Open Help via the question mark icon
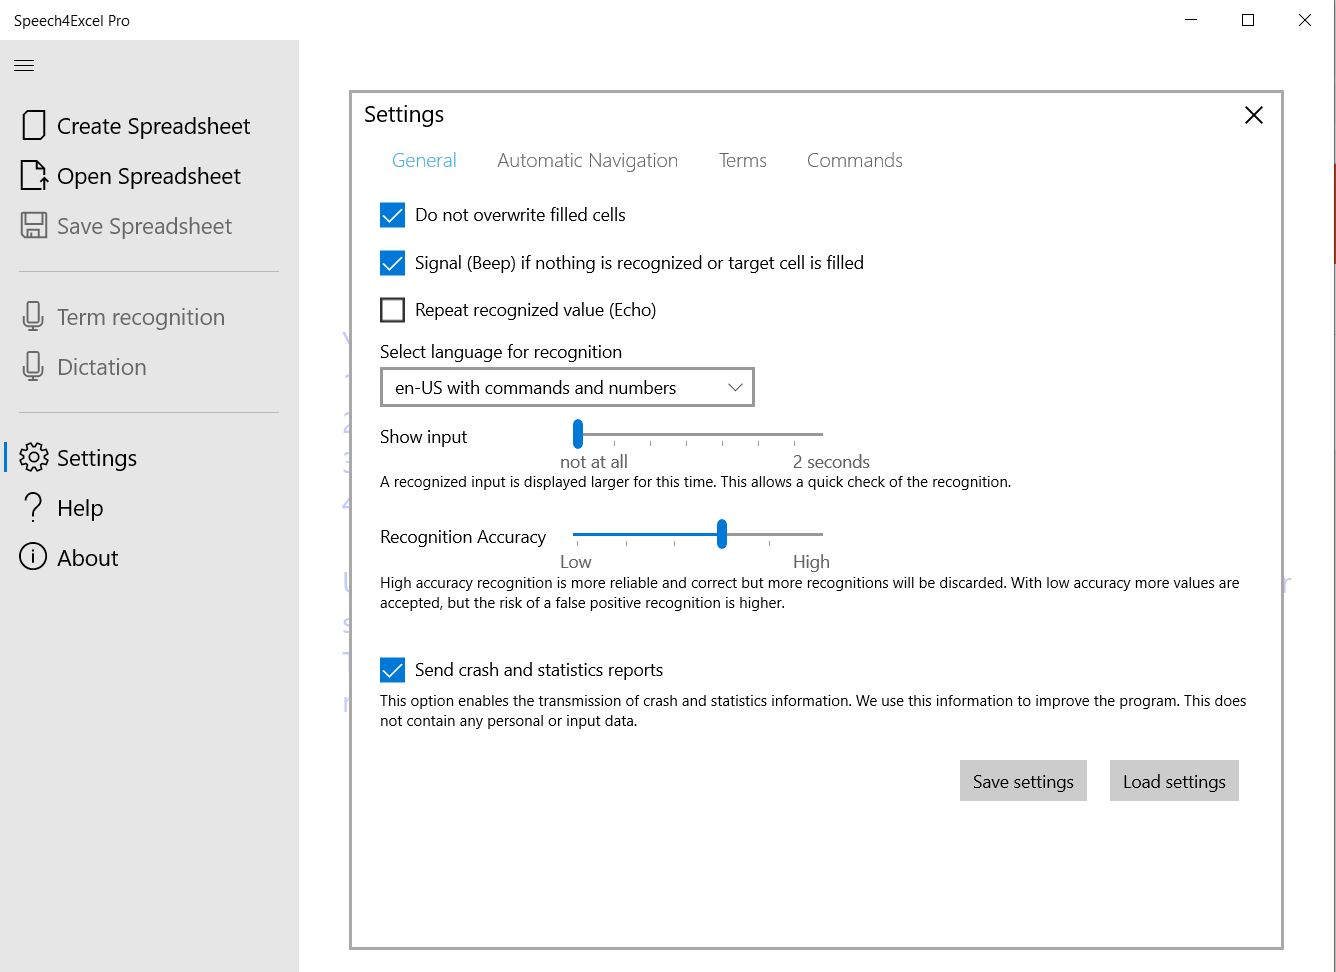Image resolution: width=1336 pixels, height=972 pixels. [x=33, y=508]
